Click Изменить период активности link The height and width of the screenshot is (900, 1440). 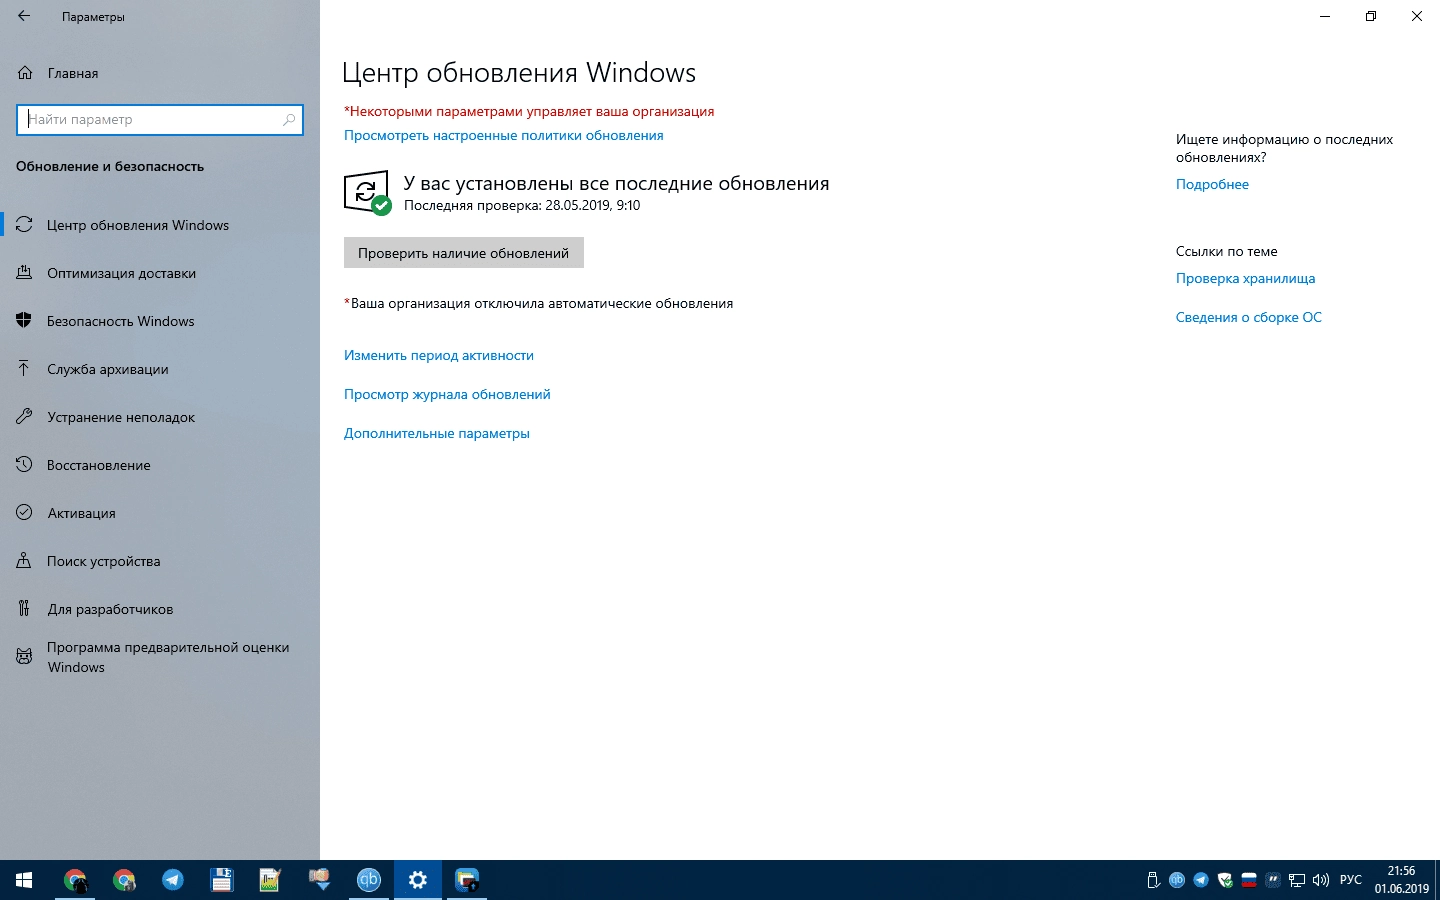coord(439,355)
